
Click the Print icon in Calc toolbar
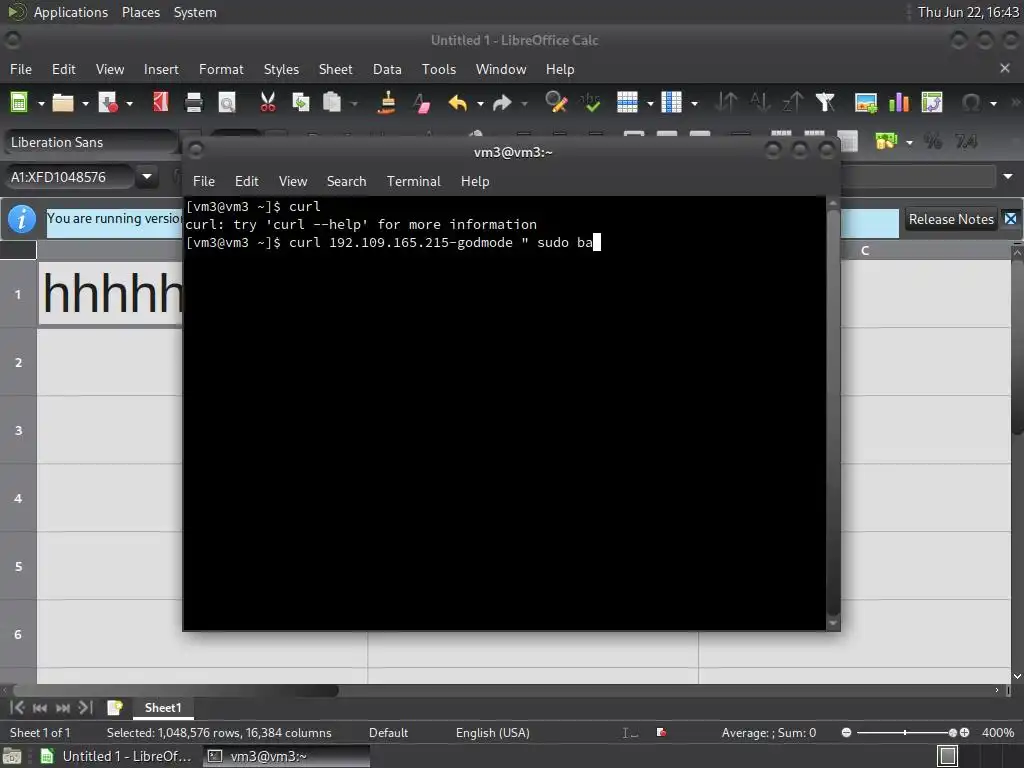pos(193,103)
